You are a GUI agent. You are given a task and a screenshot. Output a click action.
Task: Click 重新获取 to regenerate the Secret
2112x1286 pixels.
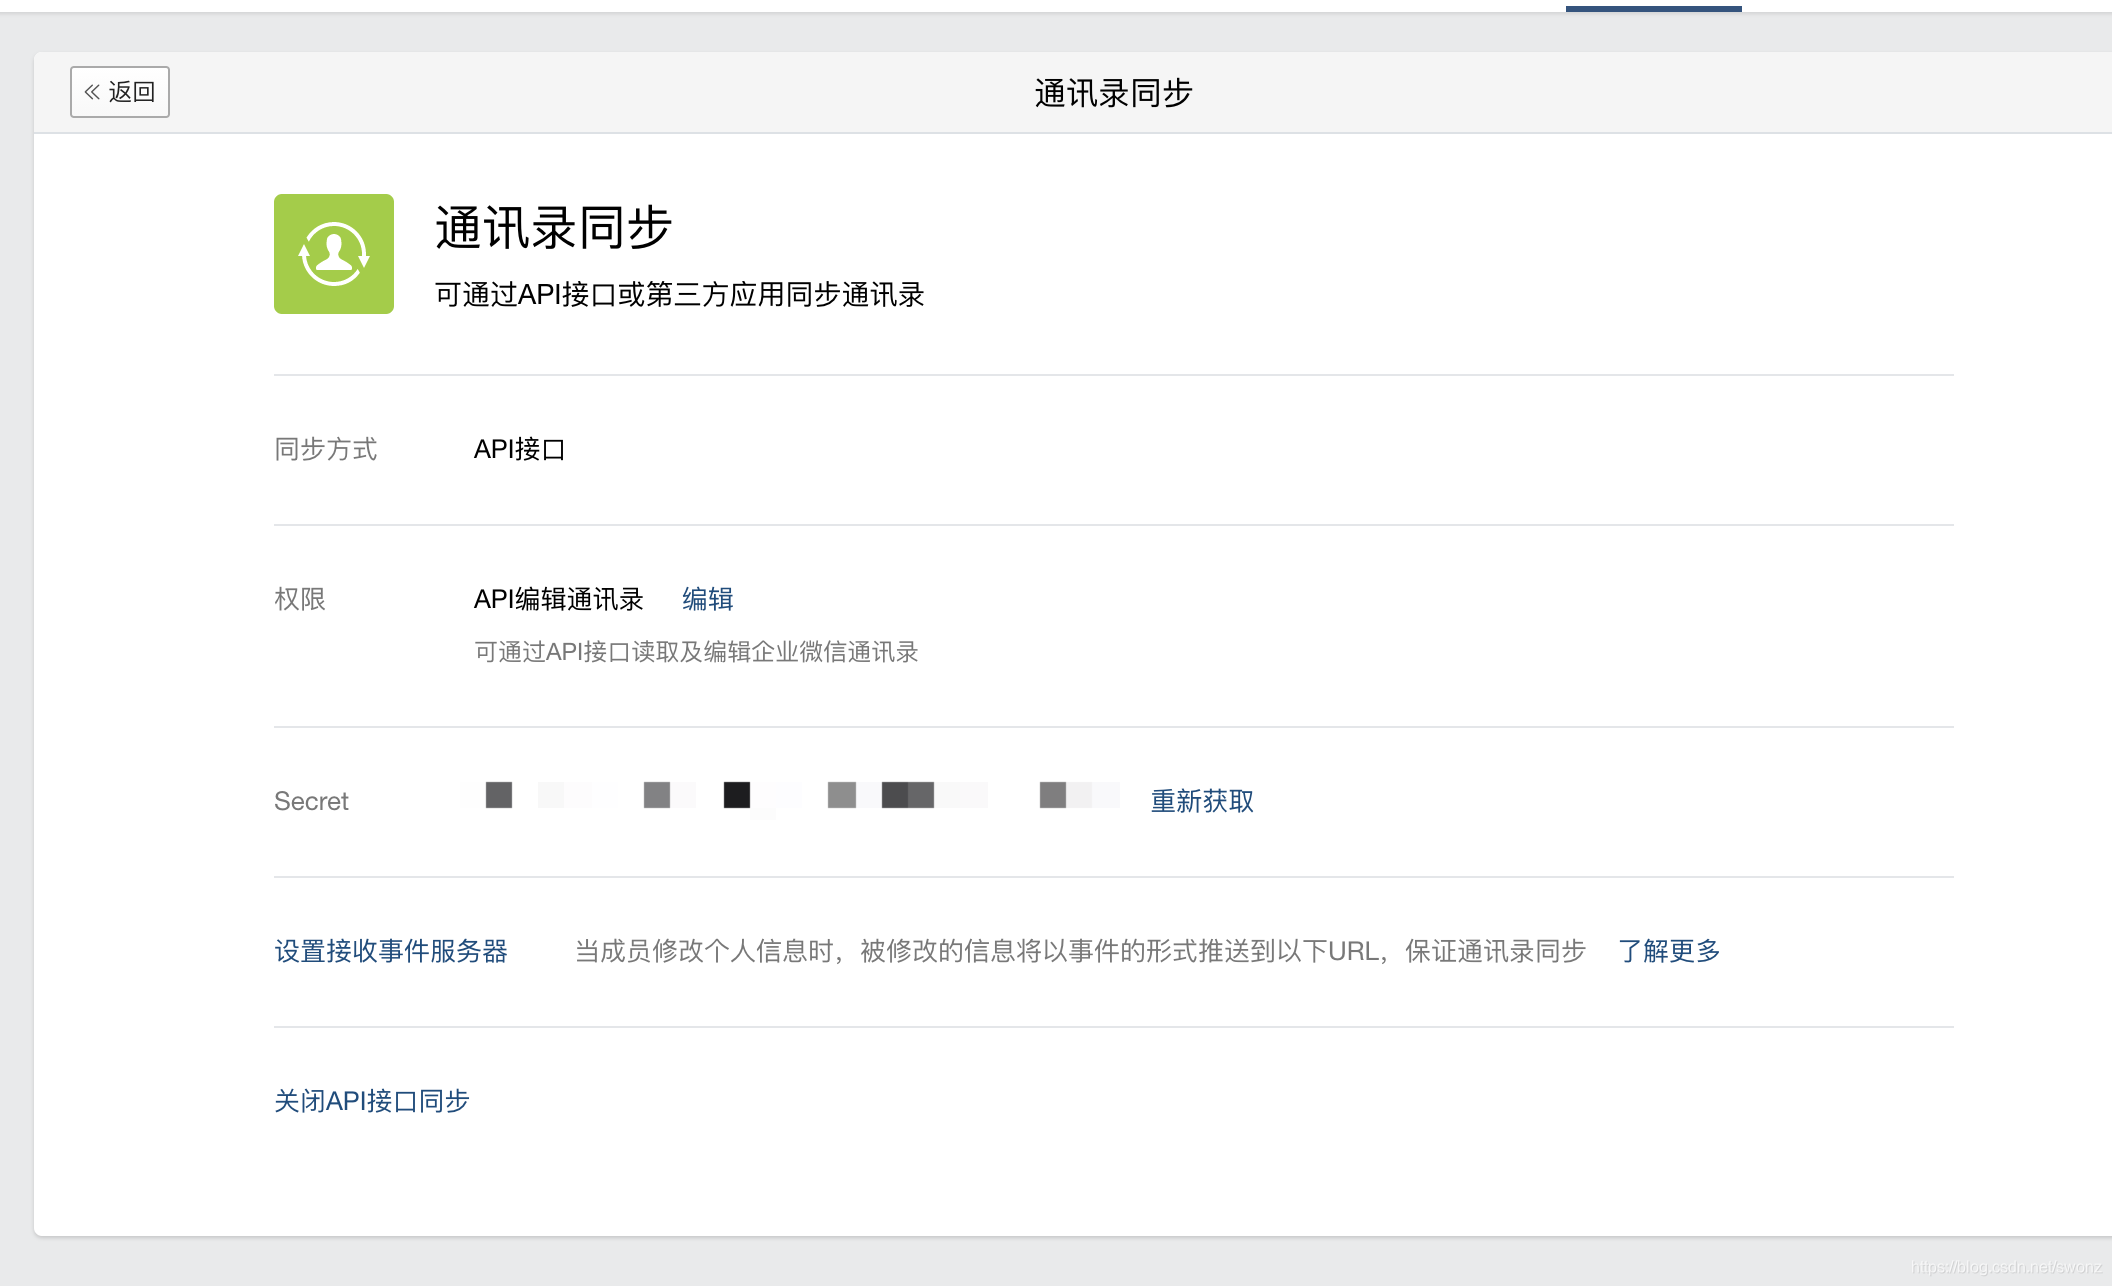[1201, 801]
